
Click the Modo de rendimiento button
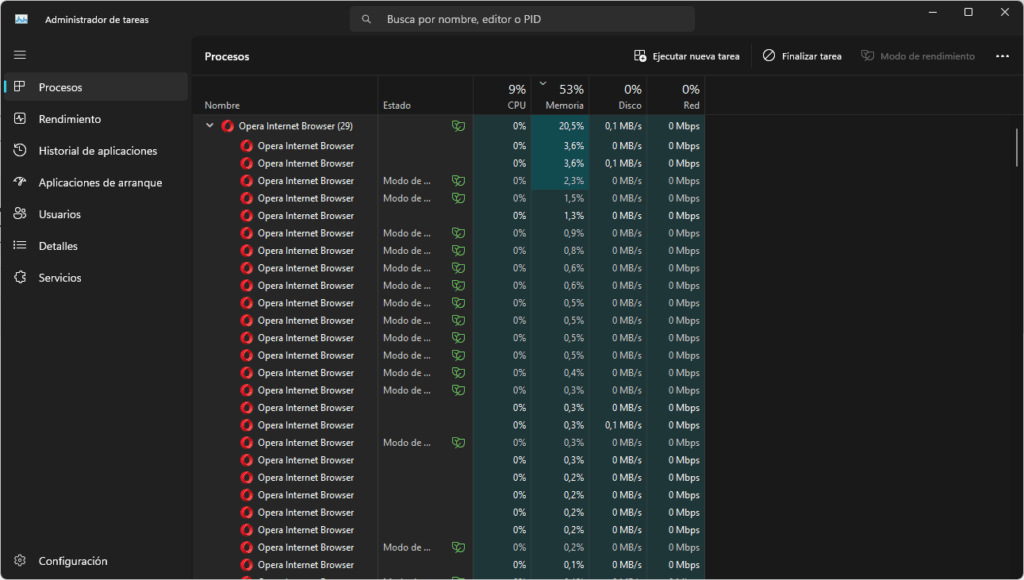point(917,56)
